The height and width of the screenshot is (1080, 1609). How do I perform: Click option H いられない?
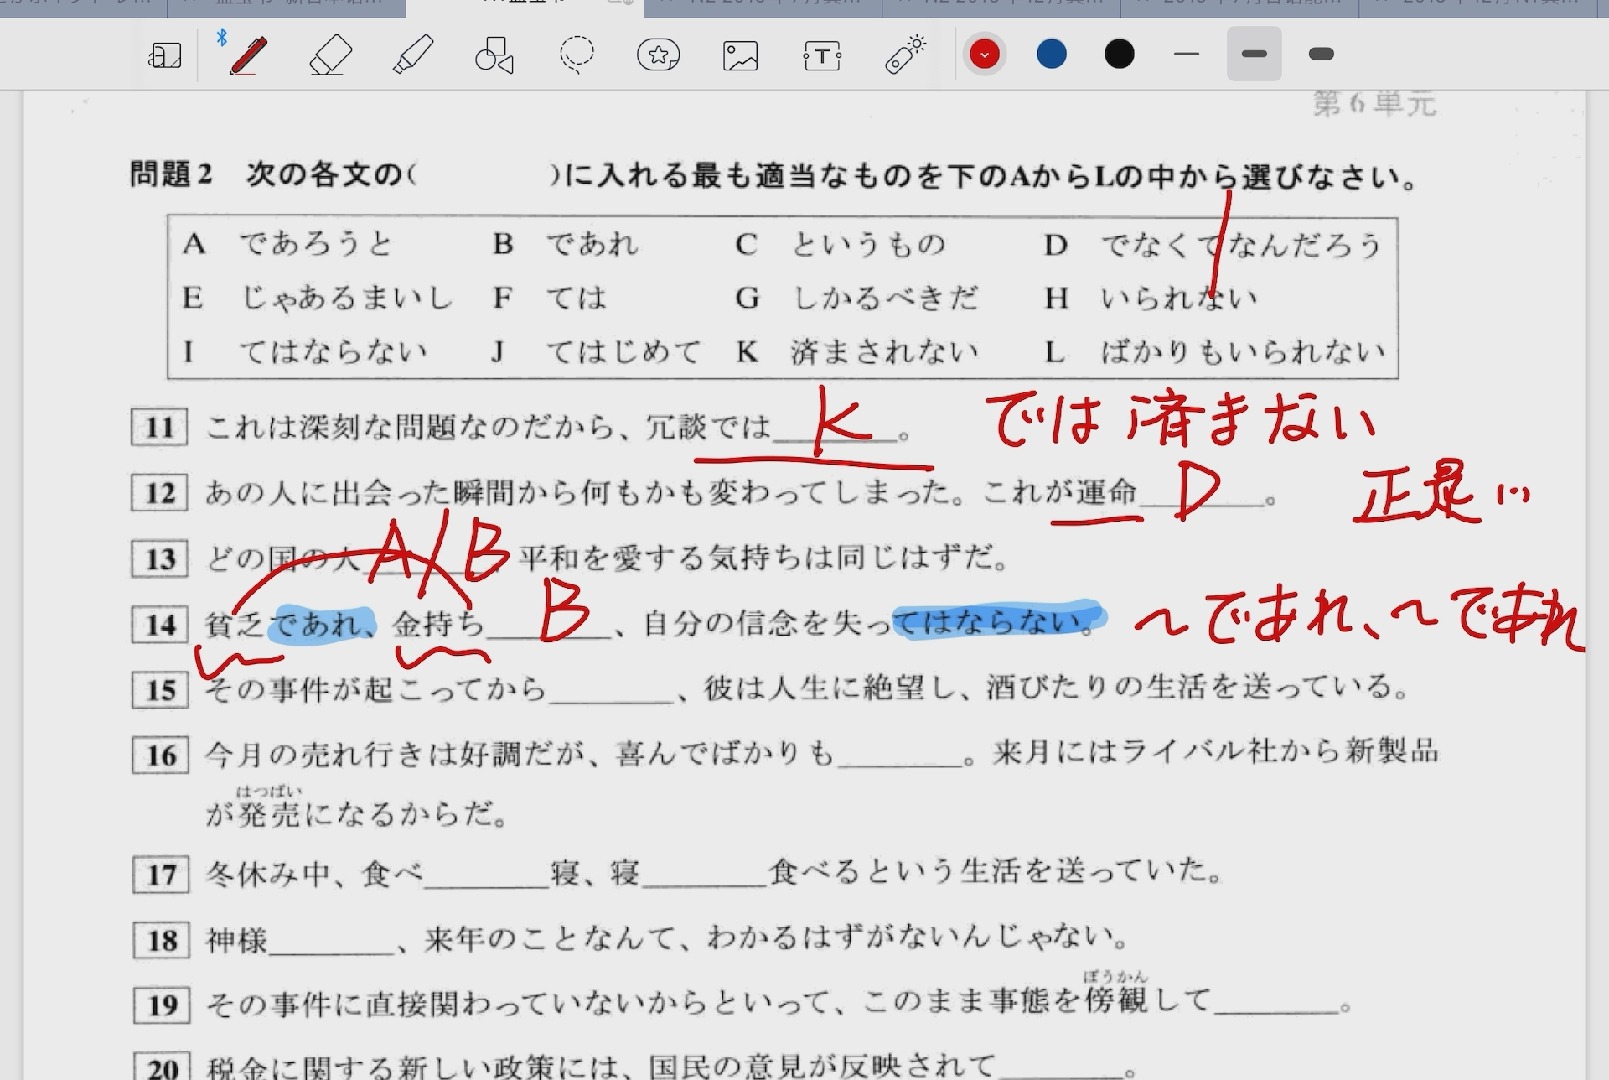pyautogui.click(x=1150, y=298)
